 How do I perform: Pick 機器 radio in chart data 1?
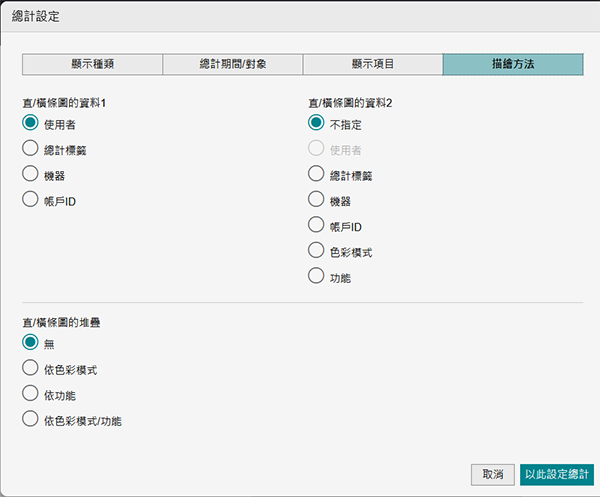(x=30, y=175)
